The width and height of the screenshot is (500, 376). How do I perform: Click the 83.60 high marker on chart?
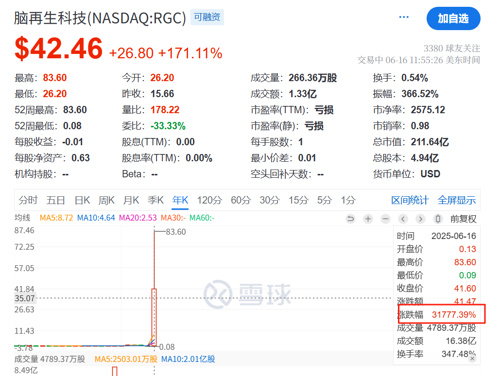(176, 232)
